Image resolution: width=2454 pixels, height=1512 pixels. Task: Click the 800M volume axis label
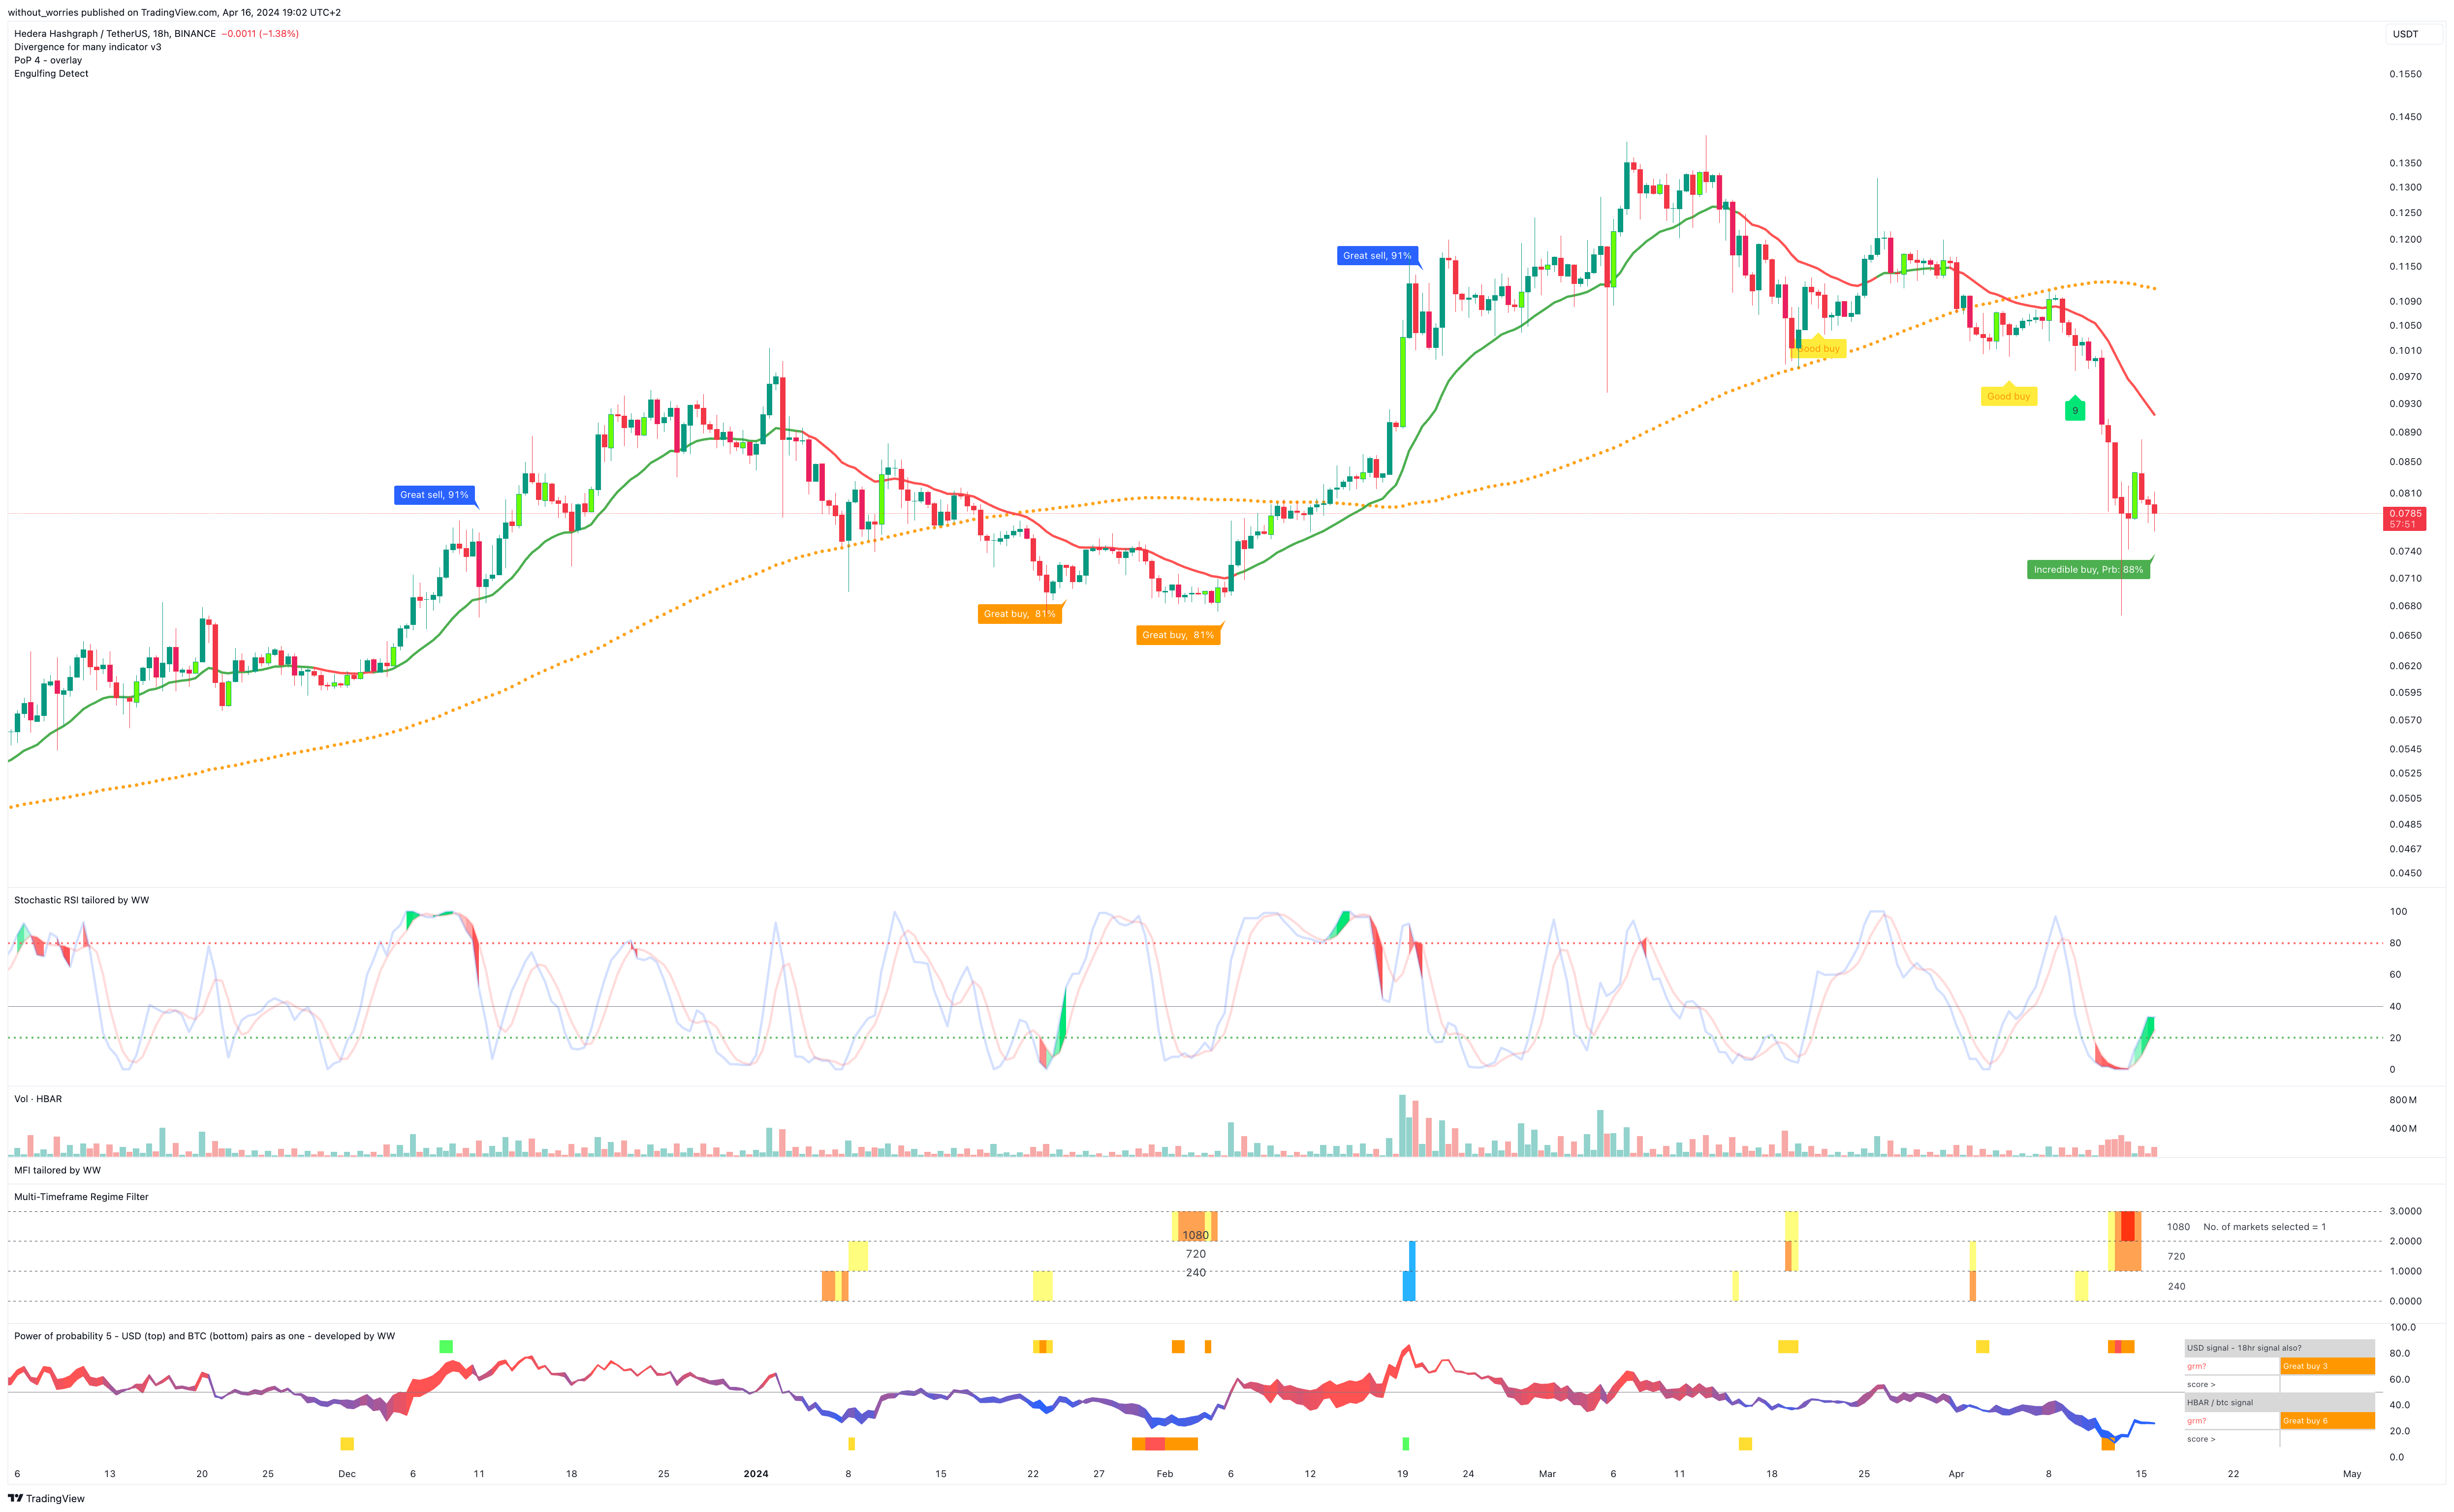click(x=2403, y=1100)
